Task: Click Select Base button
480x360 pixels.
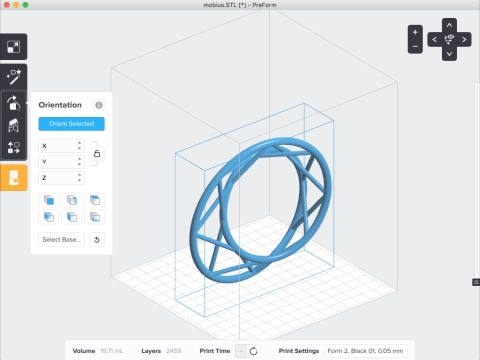Action: coord(61,239)
